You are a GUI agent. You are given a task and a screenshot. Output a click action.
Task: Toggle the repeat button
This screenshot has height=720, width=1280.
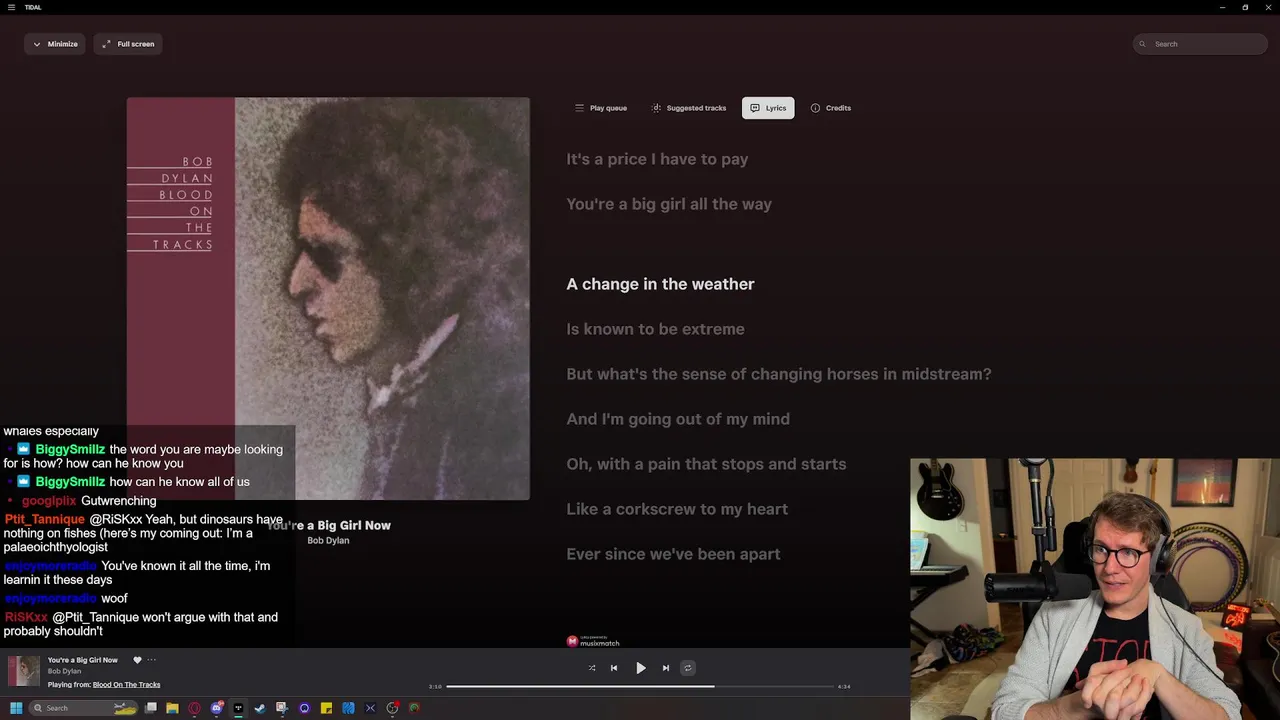point(687,668)
